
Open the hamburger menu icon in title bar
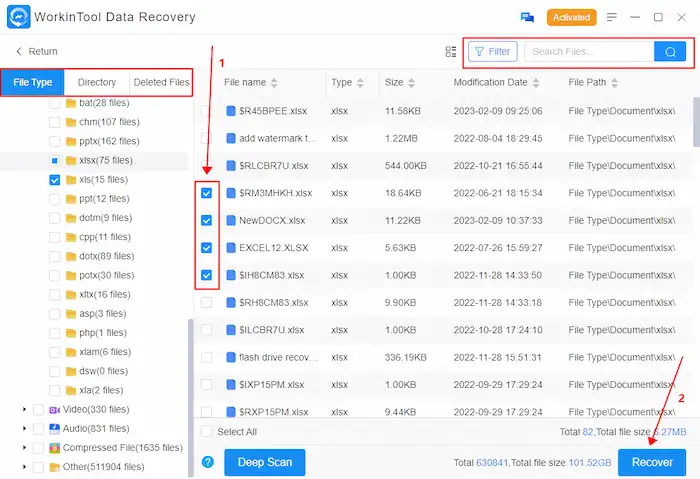[612, 17]
